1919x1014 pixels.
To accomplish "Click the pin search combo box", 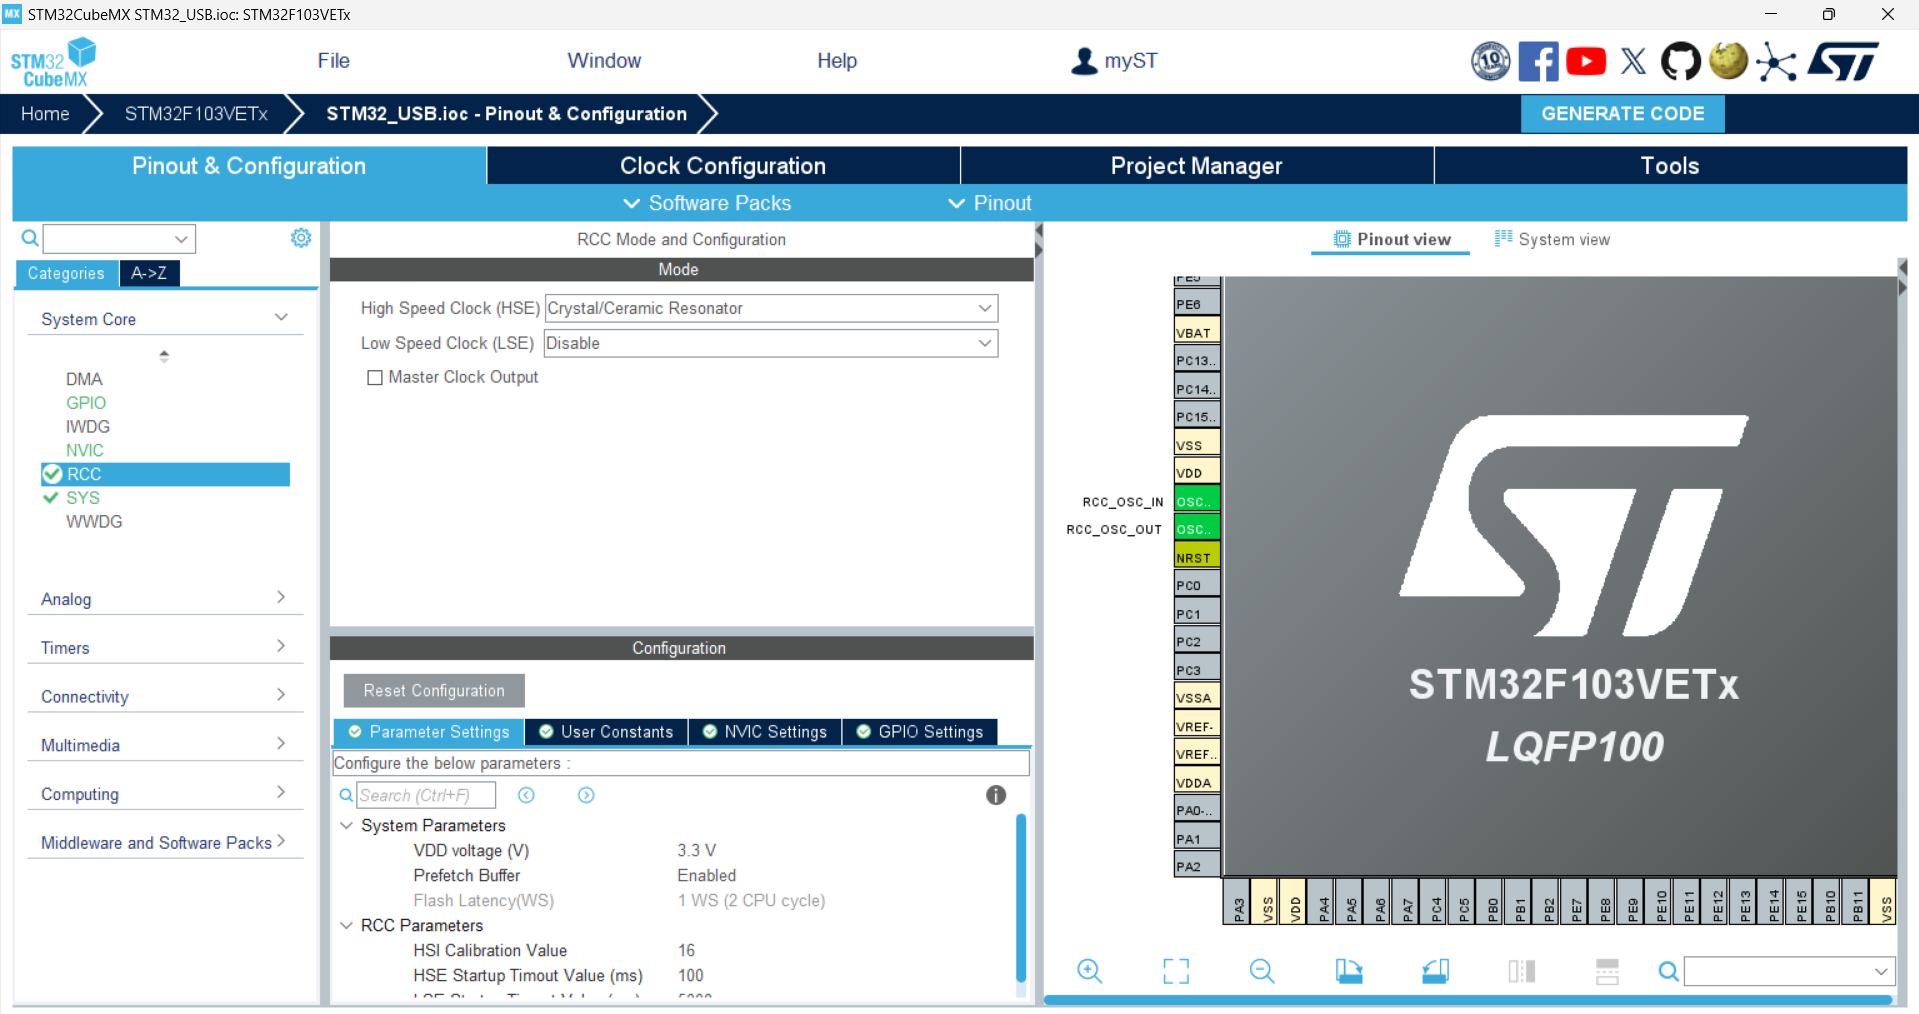I will coord(1789,971).
